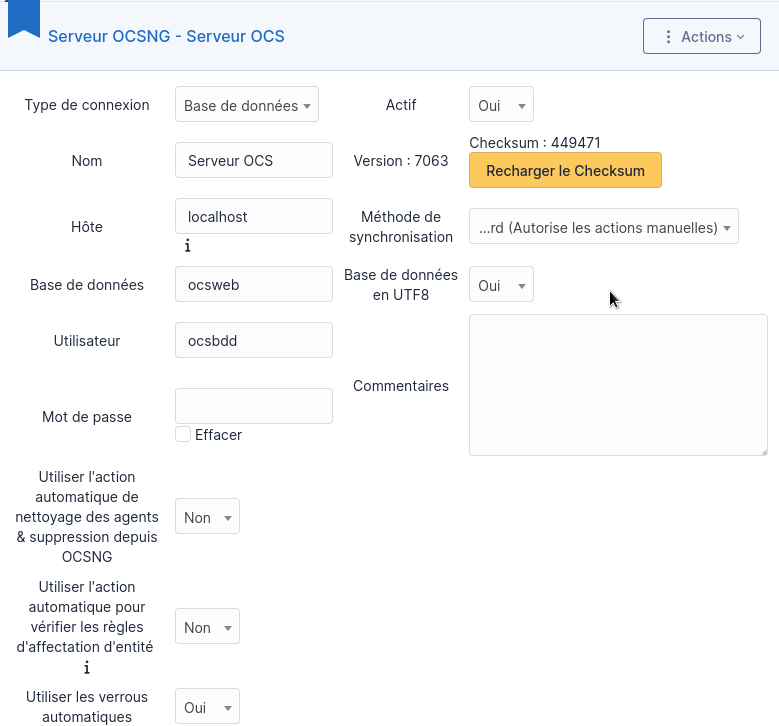Image resolution: width=779 pixels, height=726 pixels.
Task: Click into the Nom input field
Action: [x=254, y=161]
